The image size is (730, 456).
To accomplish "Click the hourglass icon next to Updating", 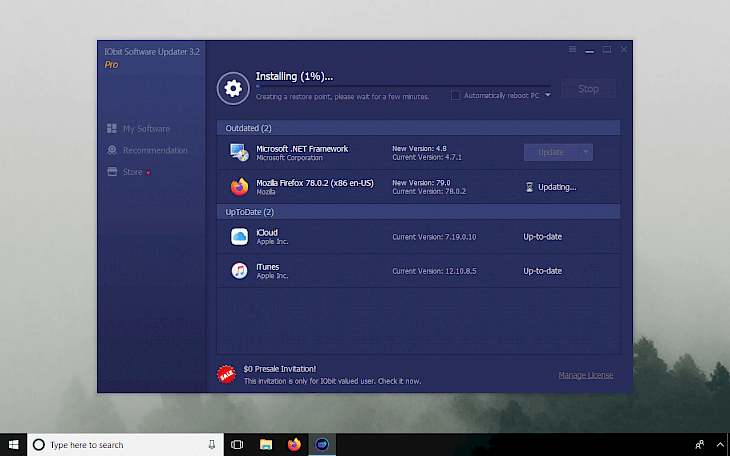I will pyautogui.click(x=529, y=187).
